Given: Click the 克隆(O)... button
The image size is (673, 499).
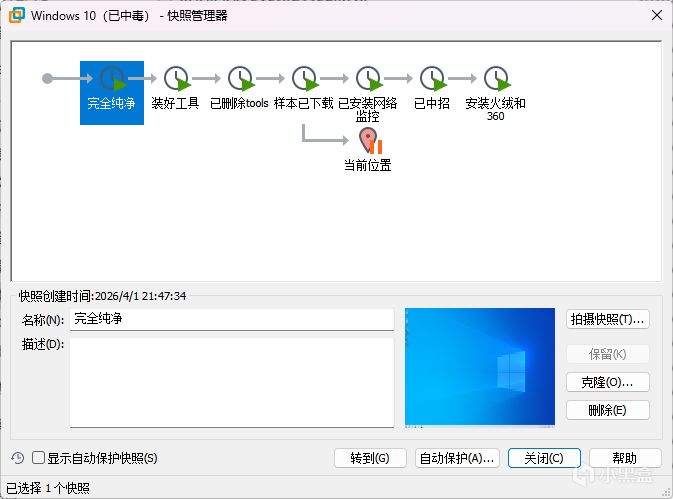Looking at the screenshot, I should [607, 382].
